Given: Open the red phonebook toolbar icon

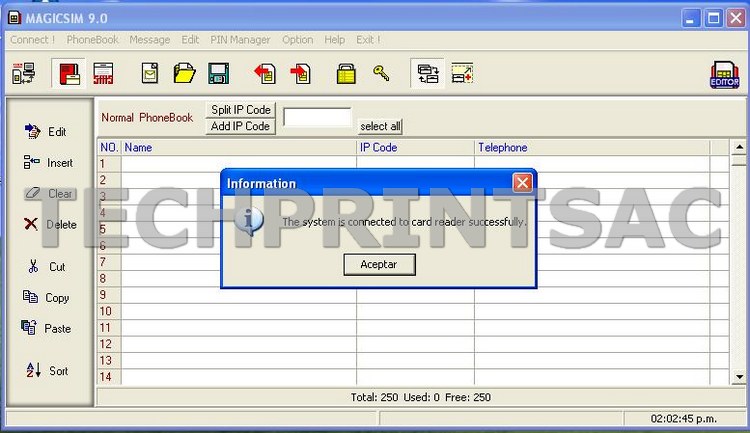Looking at the screenshot, I should [69, 74].
